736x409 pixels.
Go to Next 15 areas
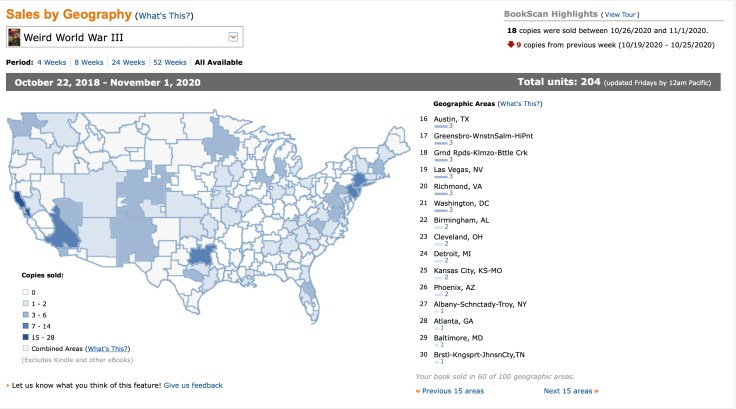click(x=569, y=390)
